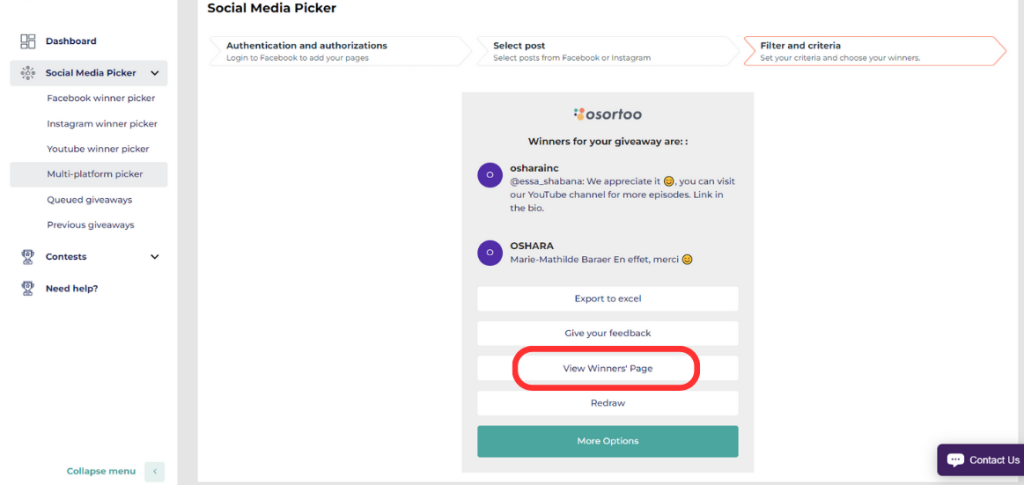Open Instagram winner picker
Viewport: 1024px width, 485px height.
tap(101, 124)
